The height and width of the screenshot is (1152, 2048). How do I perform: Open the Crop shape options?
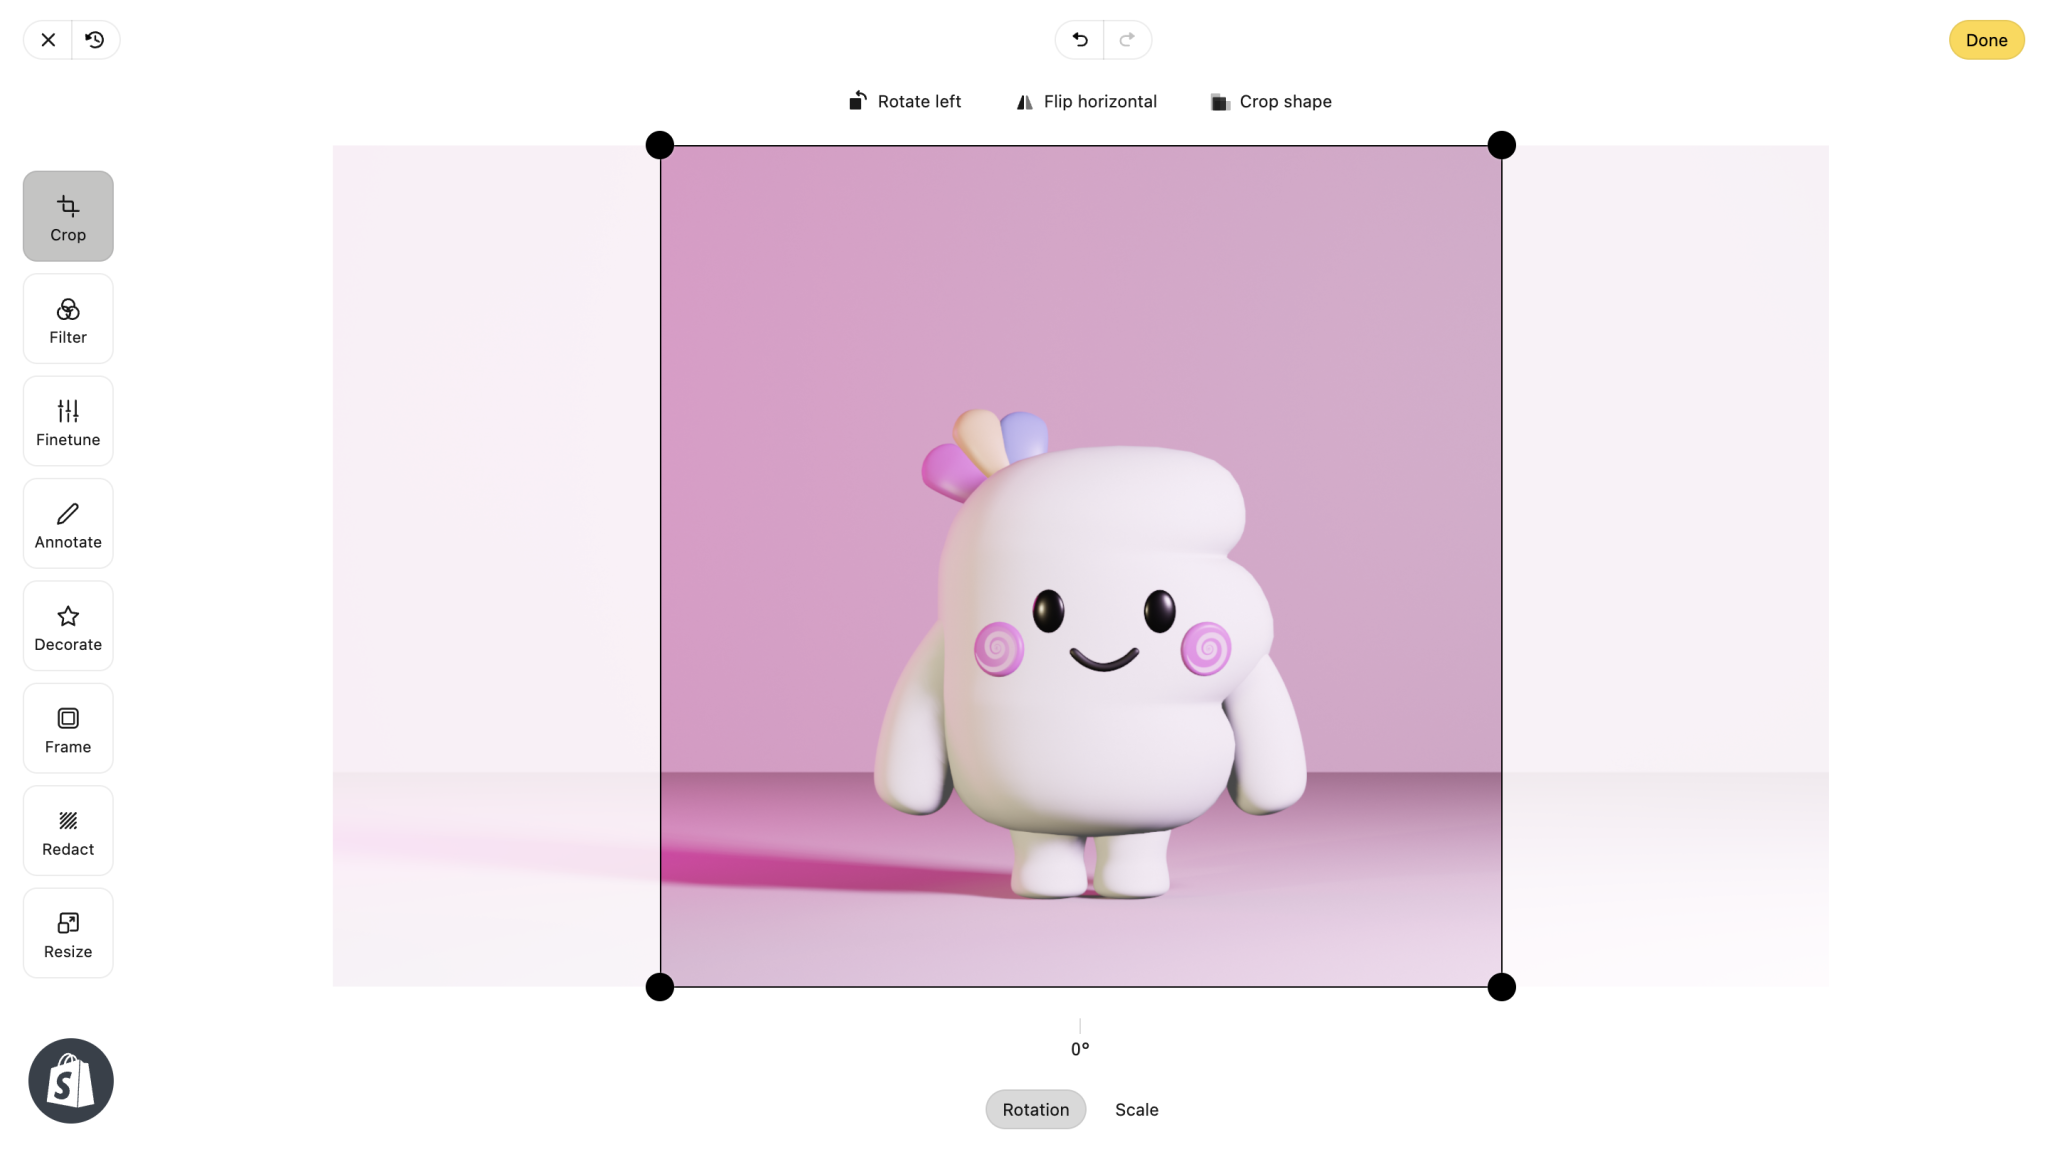coord(1270,101)
